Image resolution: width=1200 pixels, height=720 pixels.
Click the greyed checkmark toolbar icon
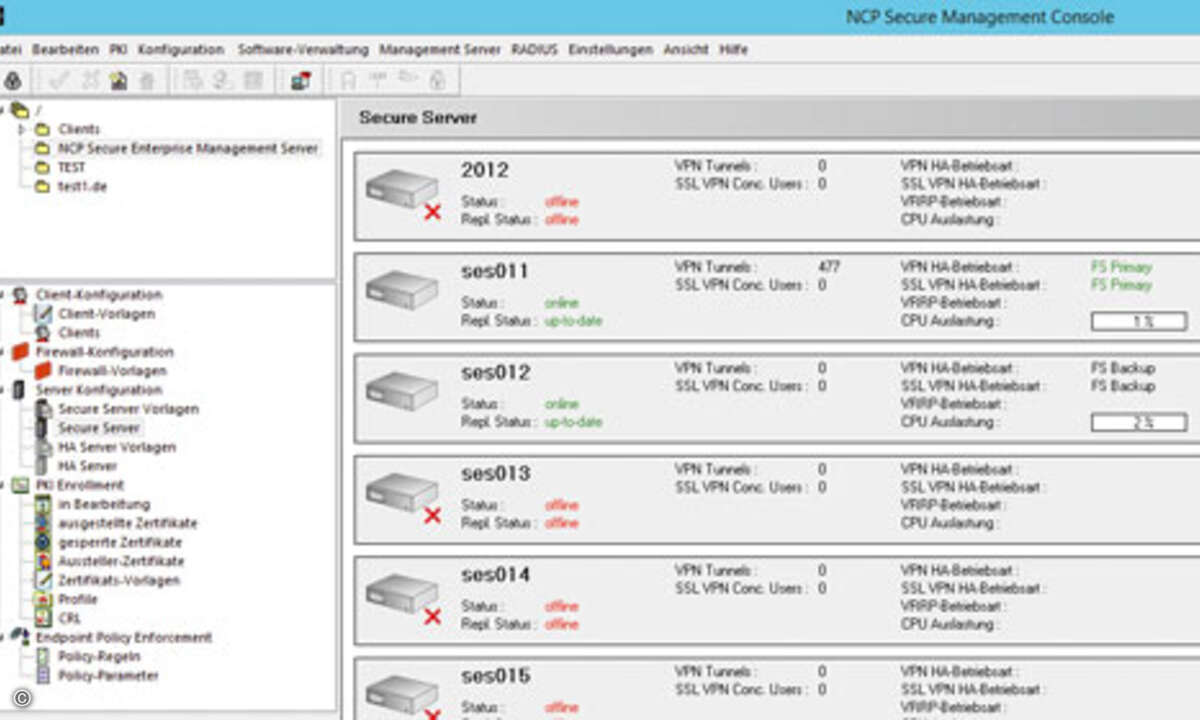click(x=60, y=81)
